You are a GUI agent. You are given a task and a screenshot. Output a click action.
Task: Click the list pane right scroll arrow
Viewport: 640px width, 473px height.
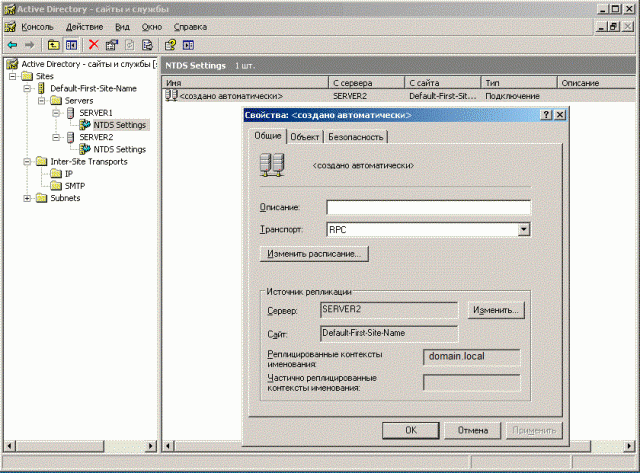coord(630,446)
